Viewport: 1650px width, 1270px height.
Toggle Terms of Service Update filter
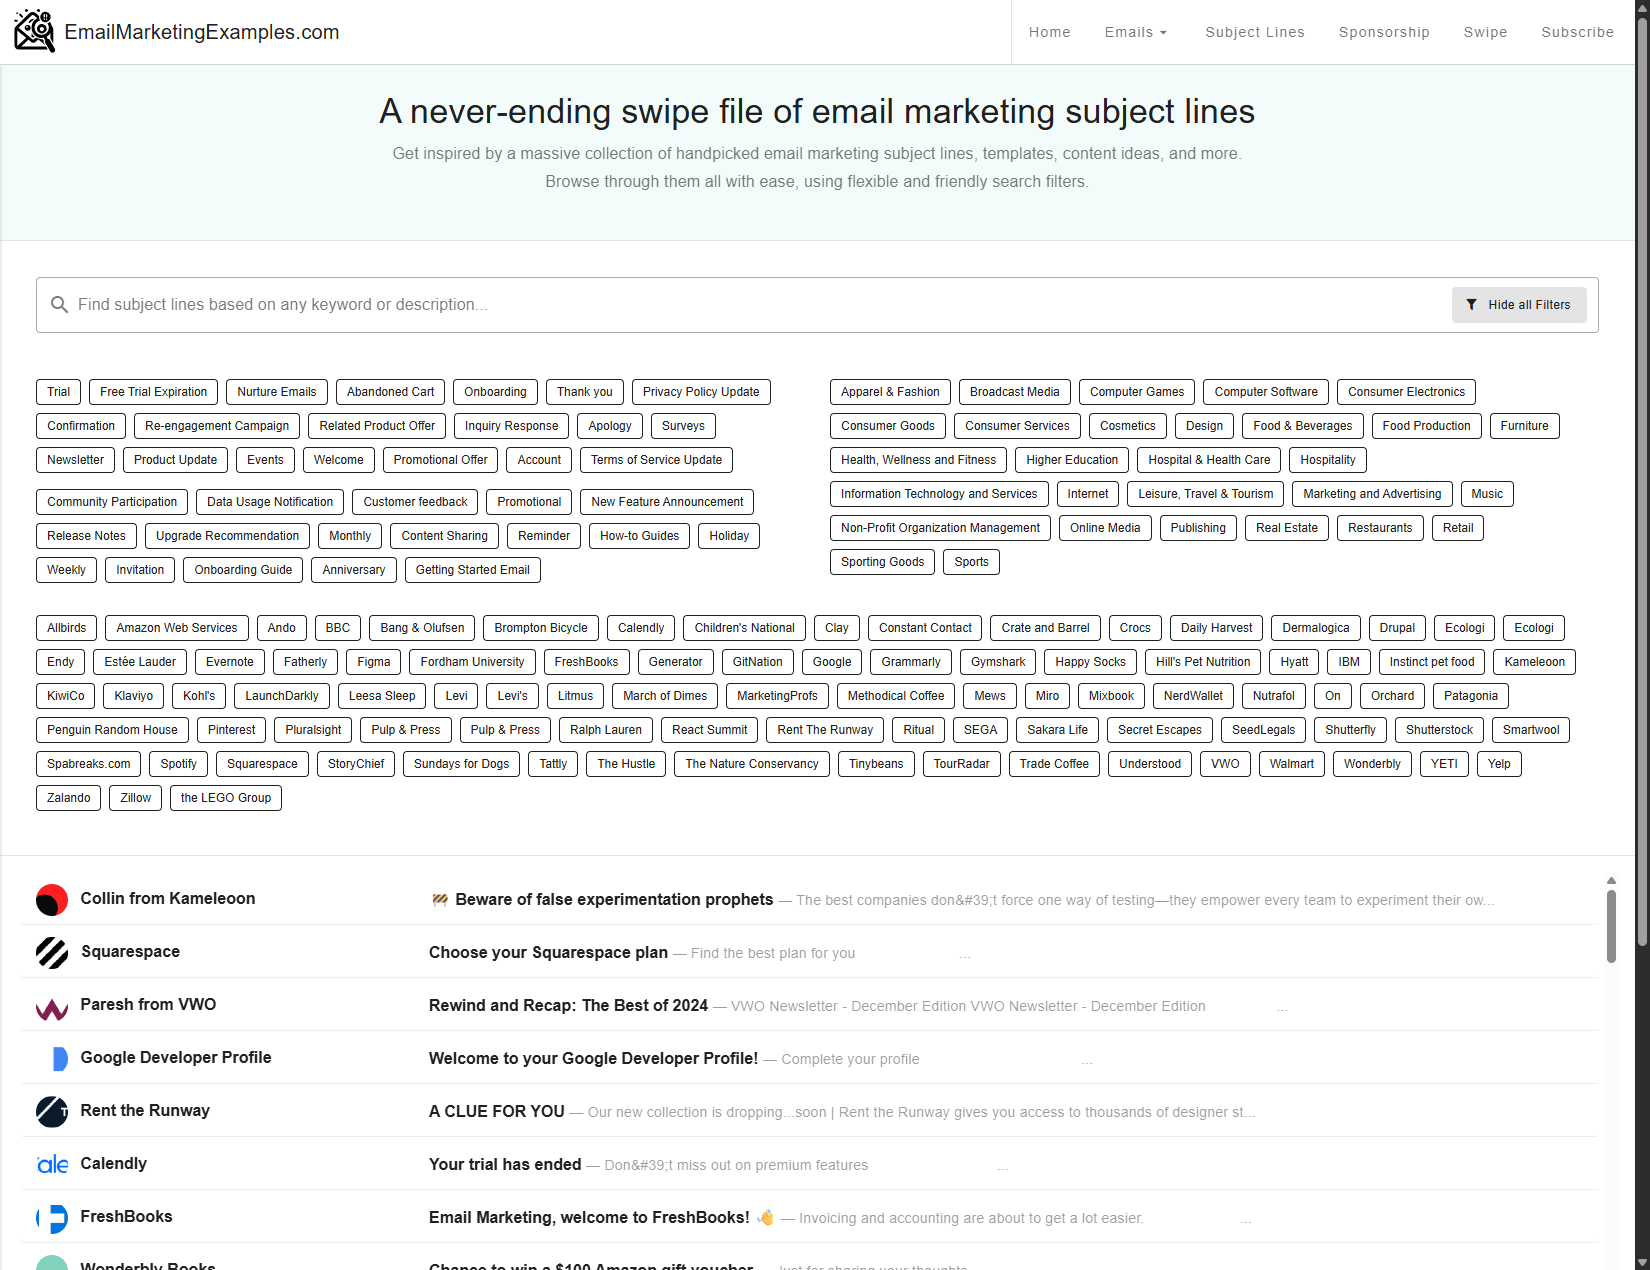656,460
